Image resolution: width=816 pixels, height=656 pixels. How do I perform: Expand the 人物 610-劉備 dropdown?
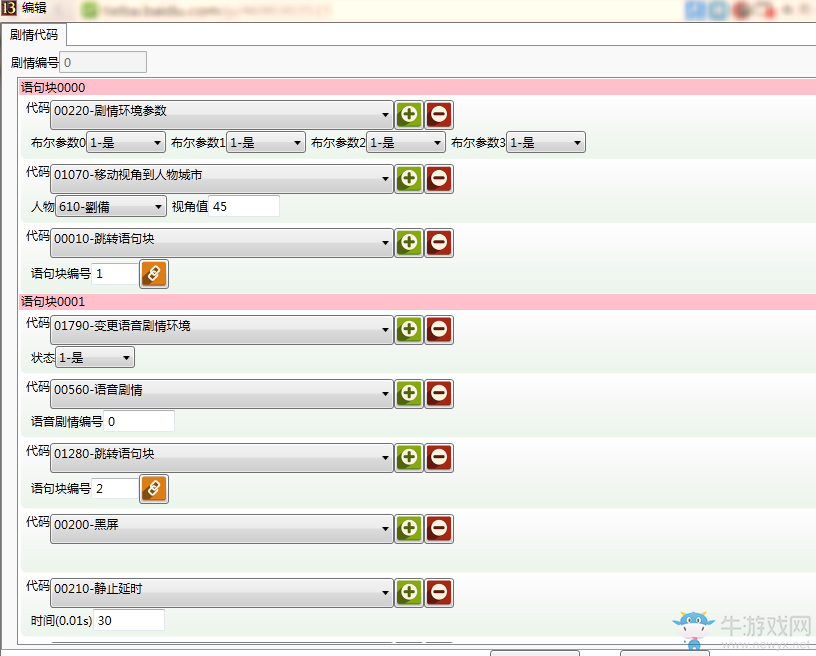[x=110, y=207]
